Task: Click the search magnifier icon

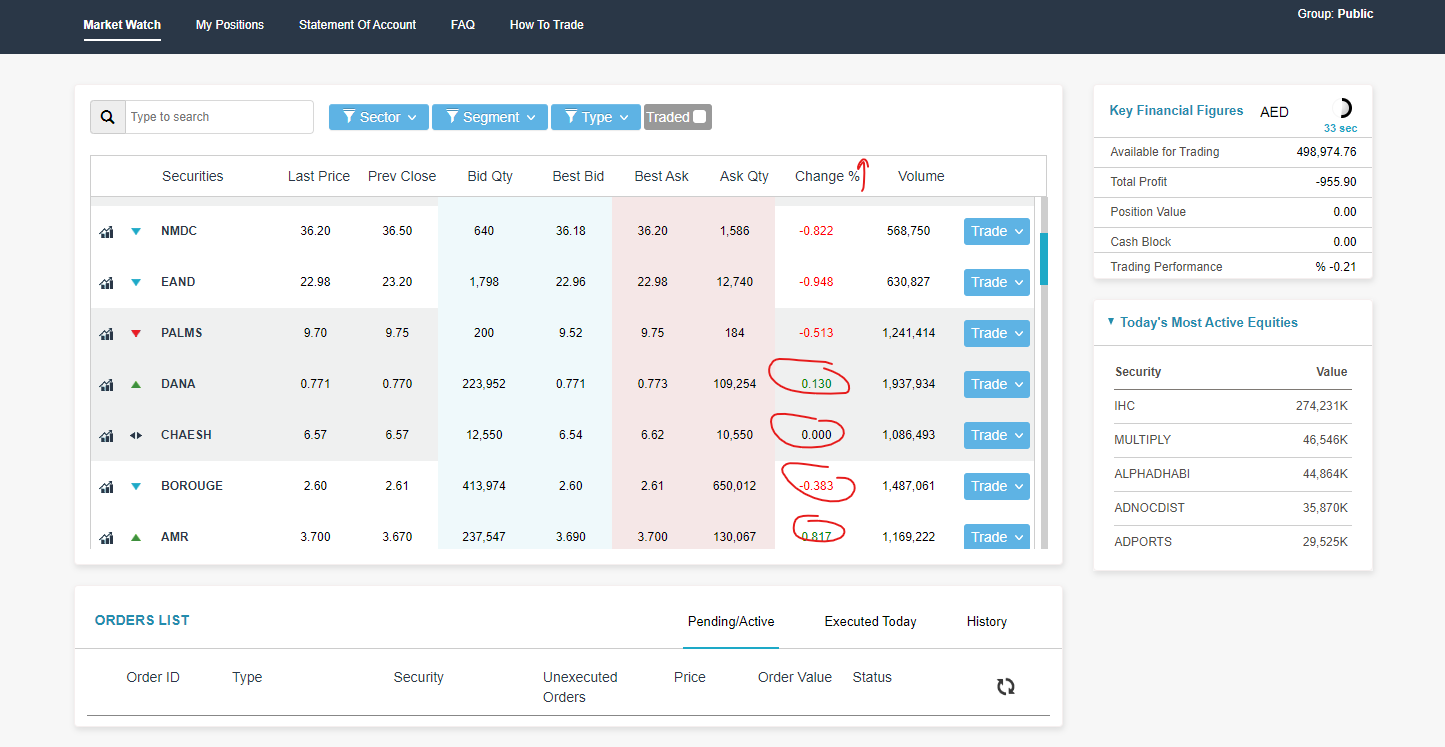Action: point(107,117)
